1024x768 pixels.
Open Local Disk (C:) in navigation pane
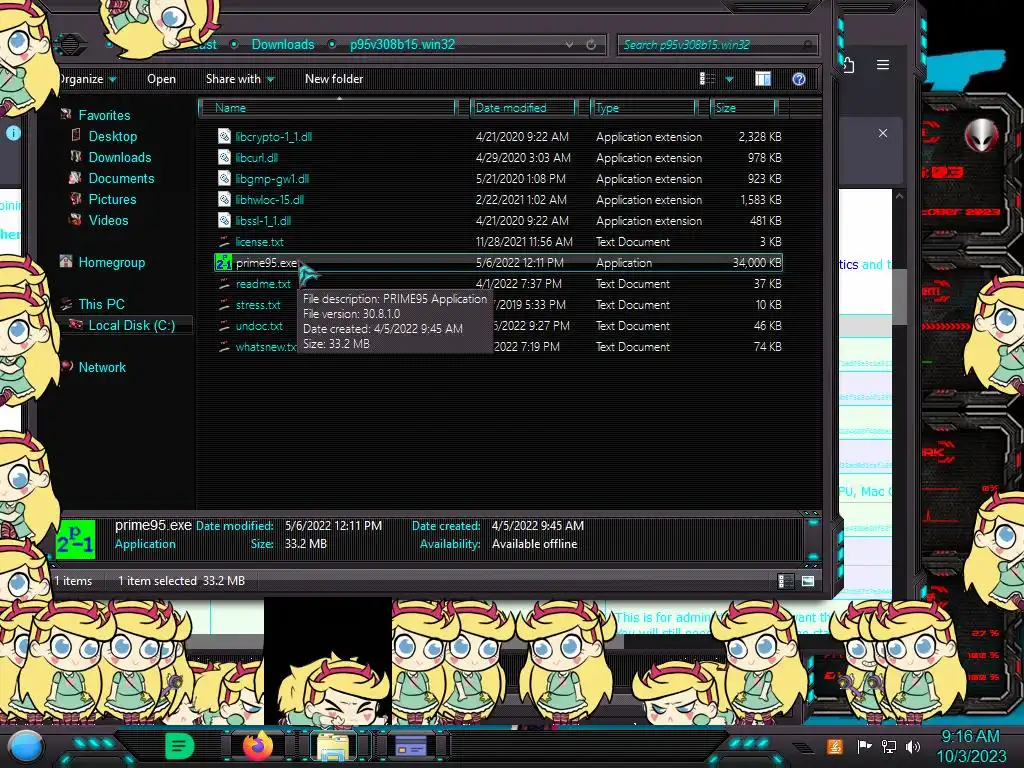click(131, 325)
